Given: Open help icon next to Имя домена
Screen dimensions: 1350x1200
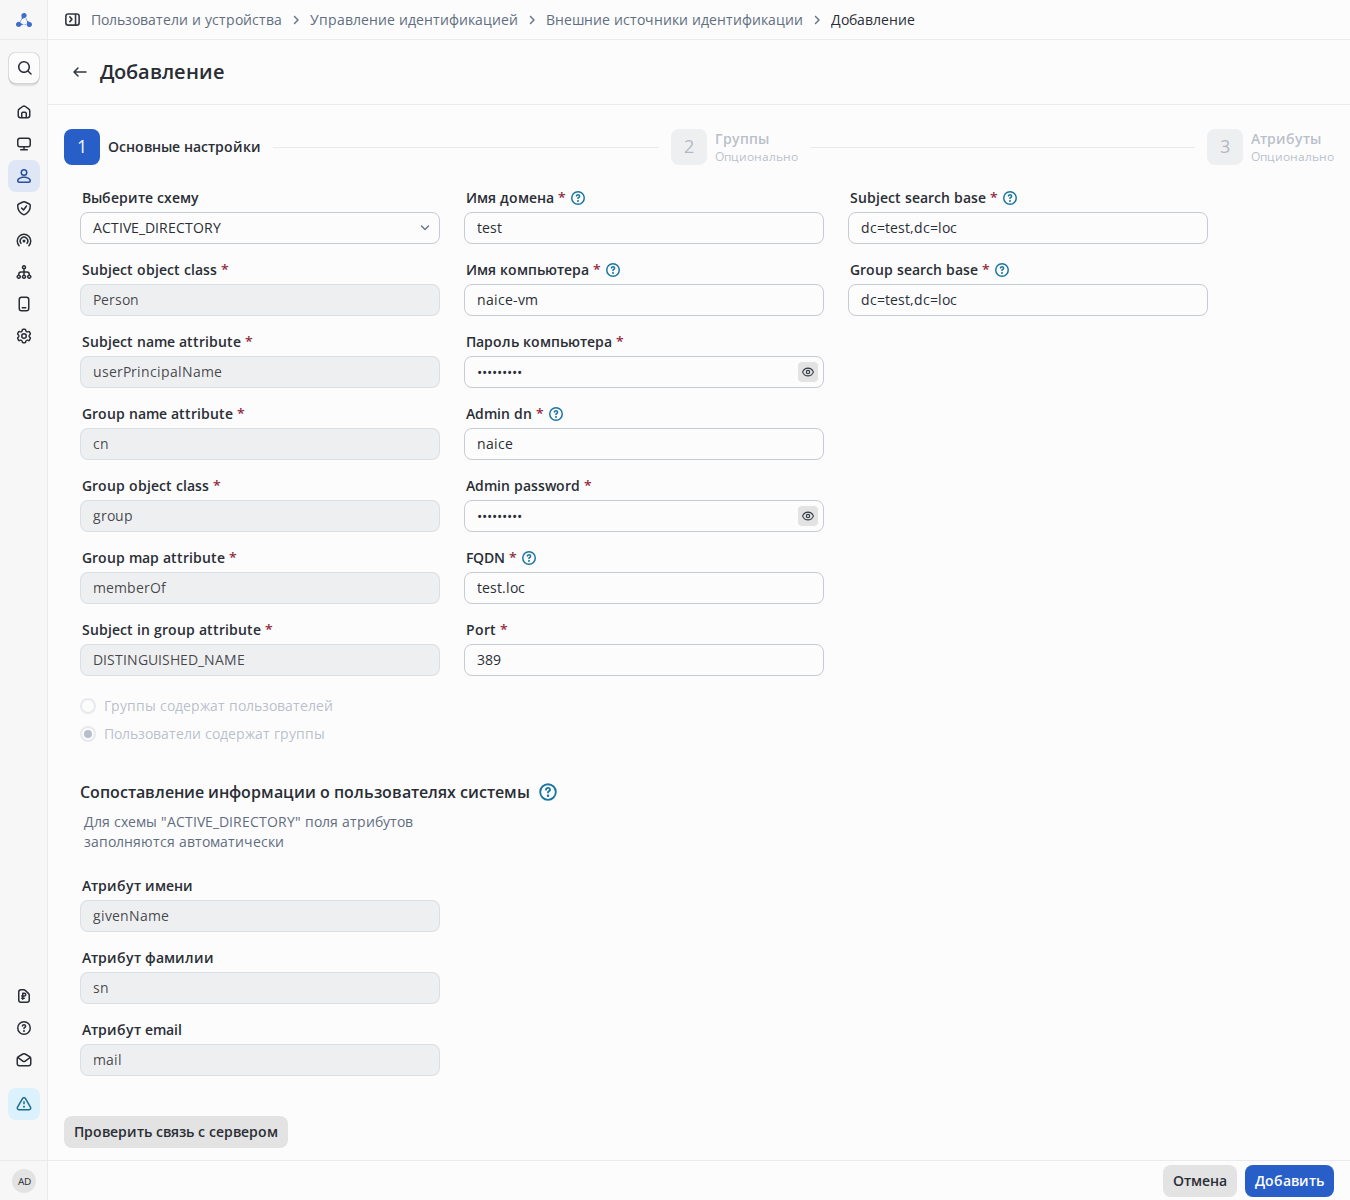Looking at the screenshot, I should coord(578,198).
